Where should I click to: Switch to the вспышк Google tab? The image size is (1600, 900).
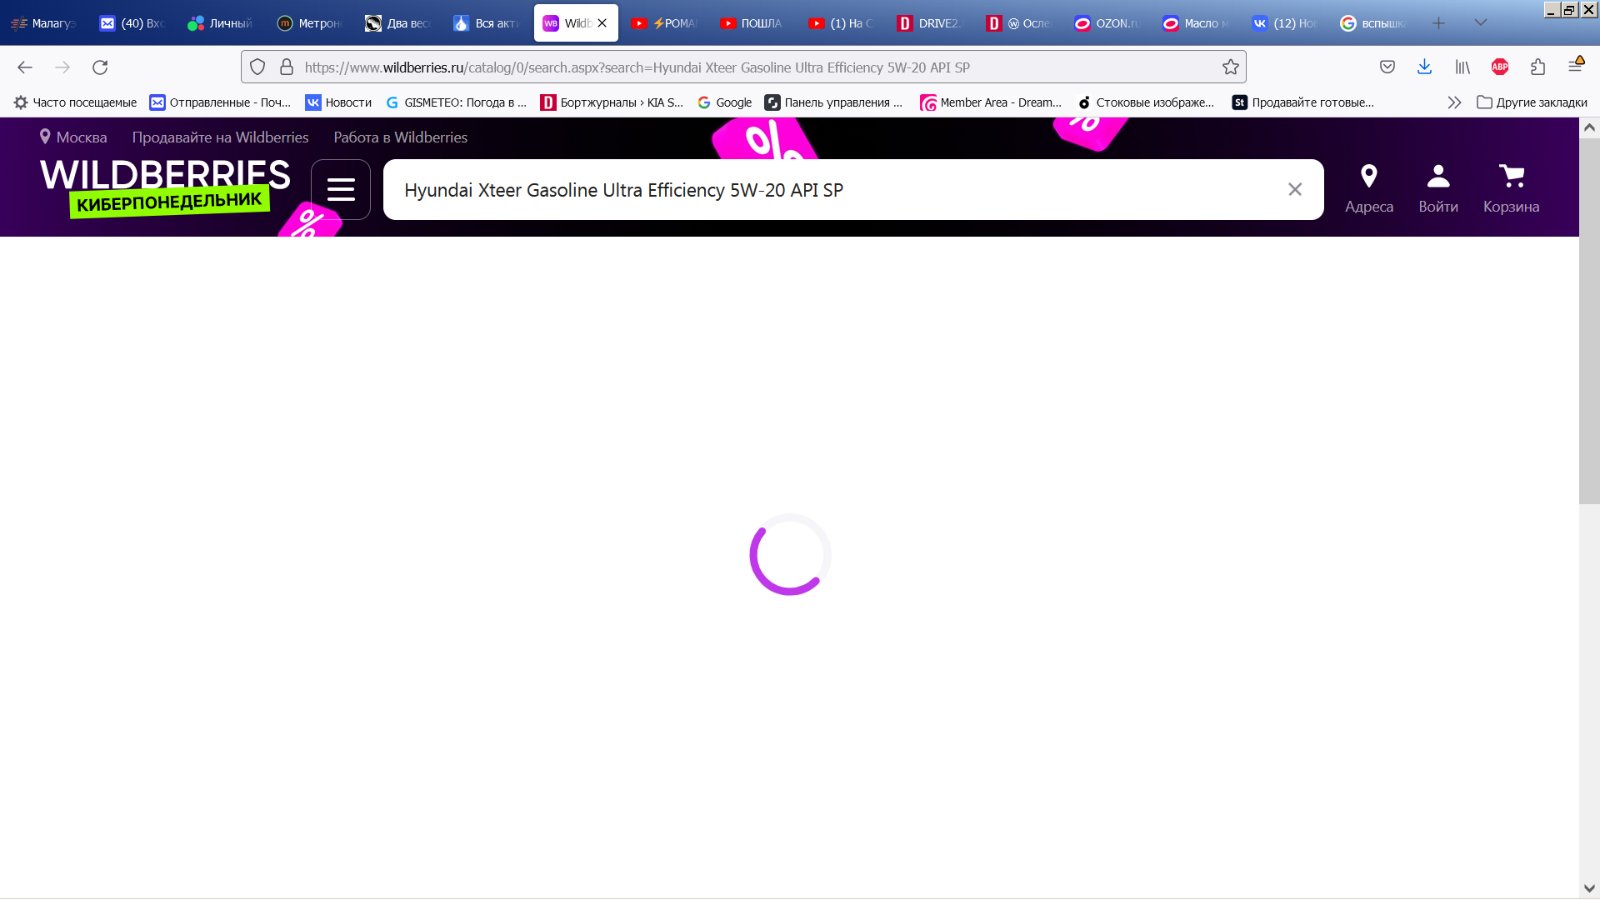click(x=1371, y=23)
